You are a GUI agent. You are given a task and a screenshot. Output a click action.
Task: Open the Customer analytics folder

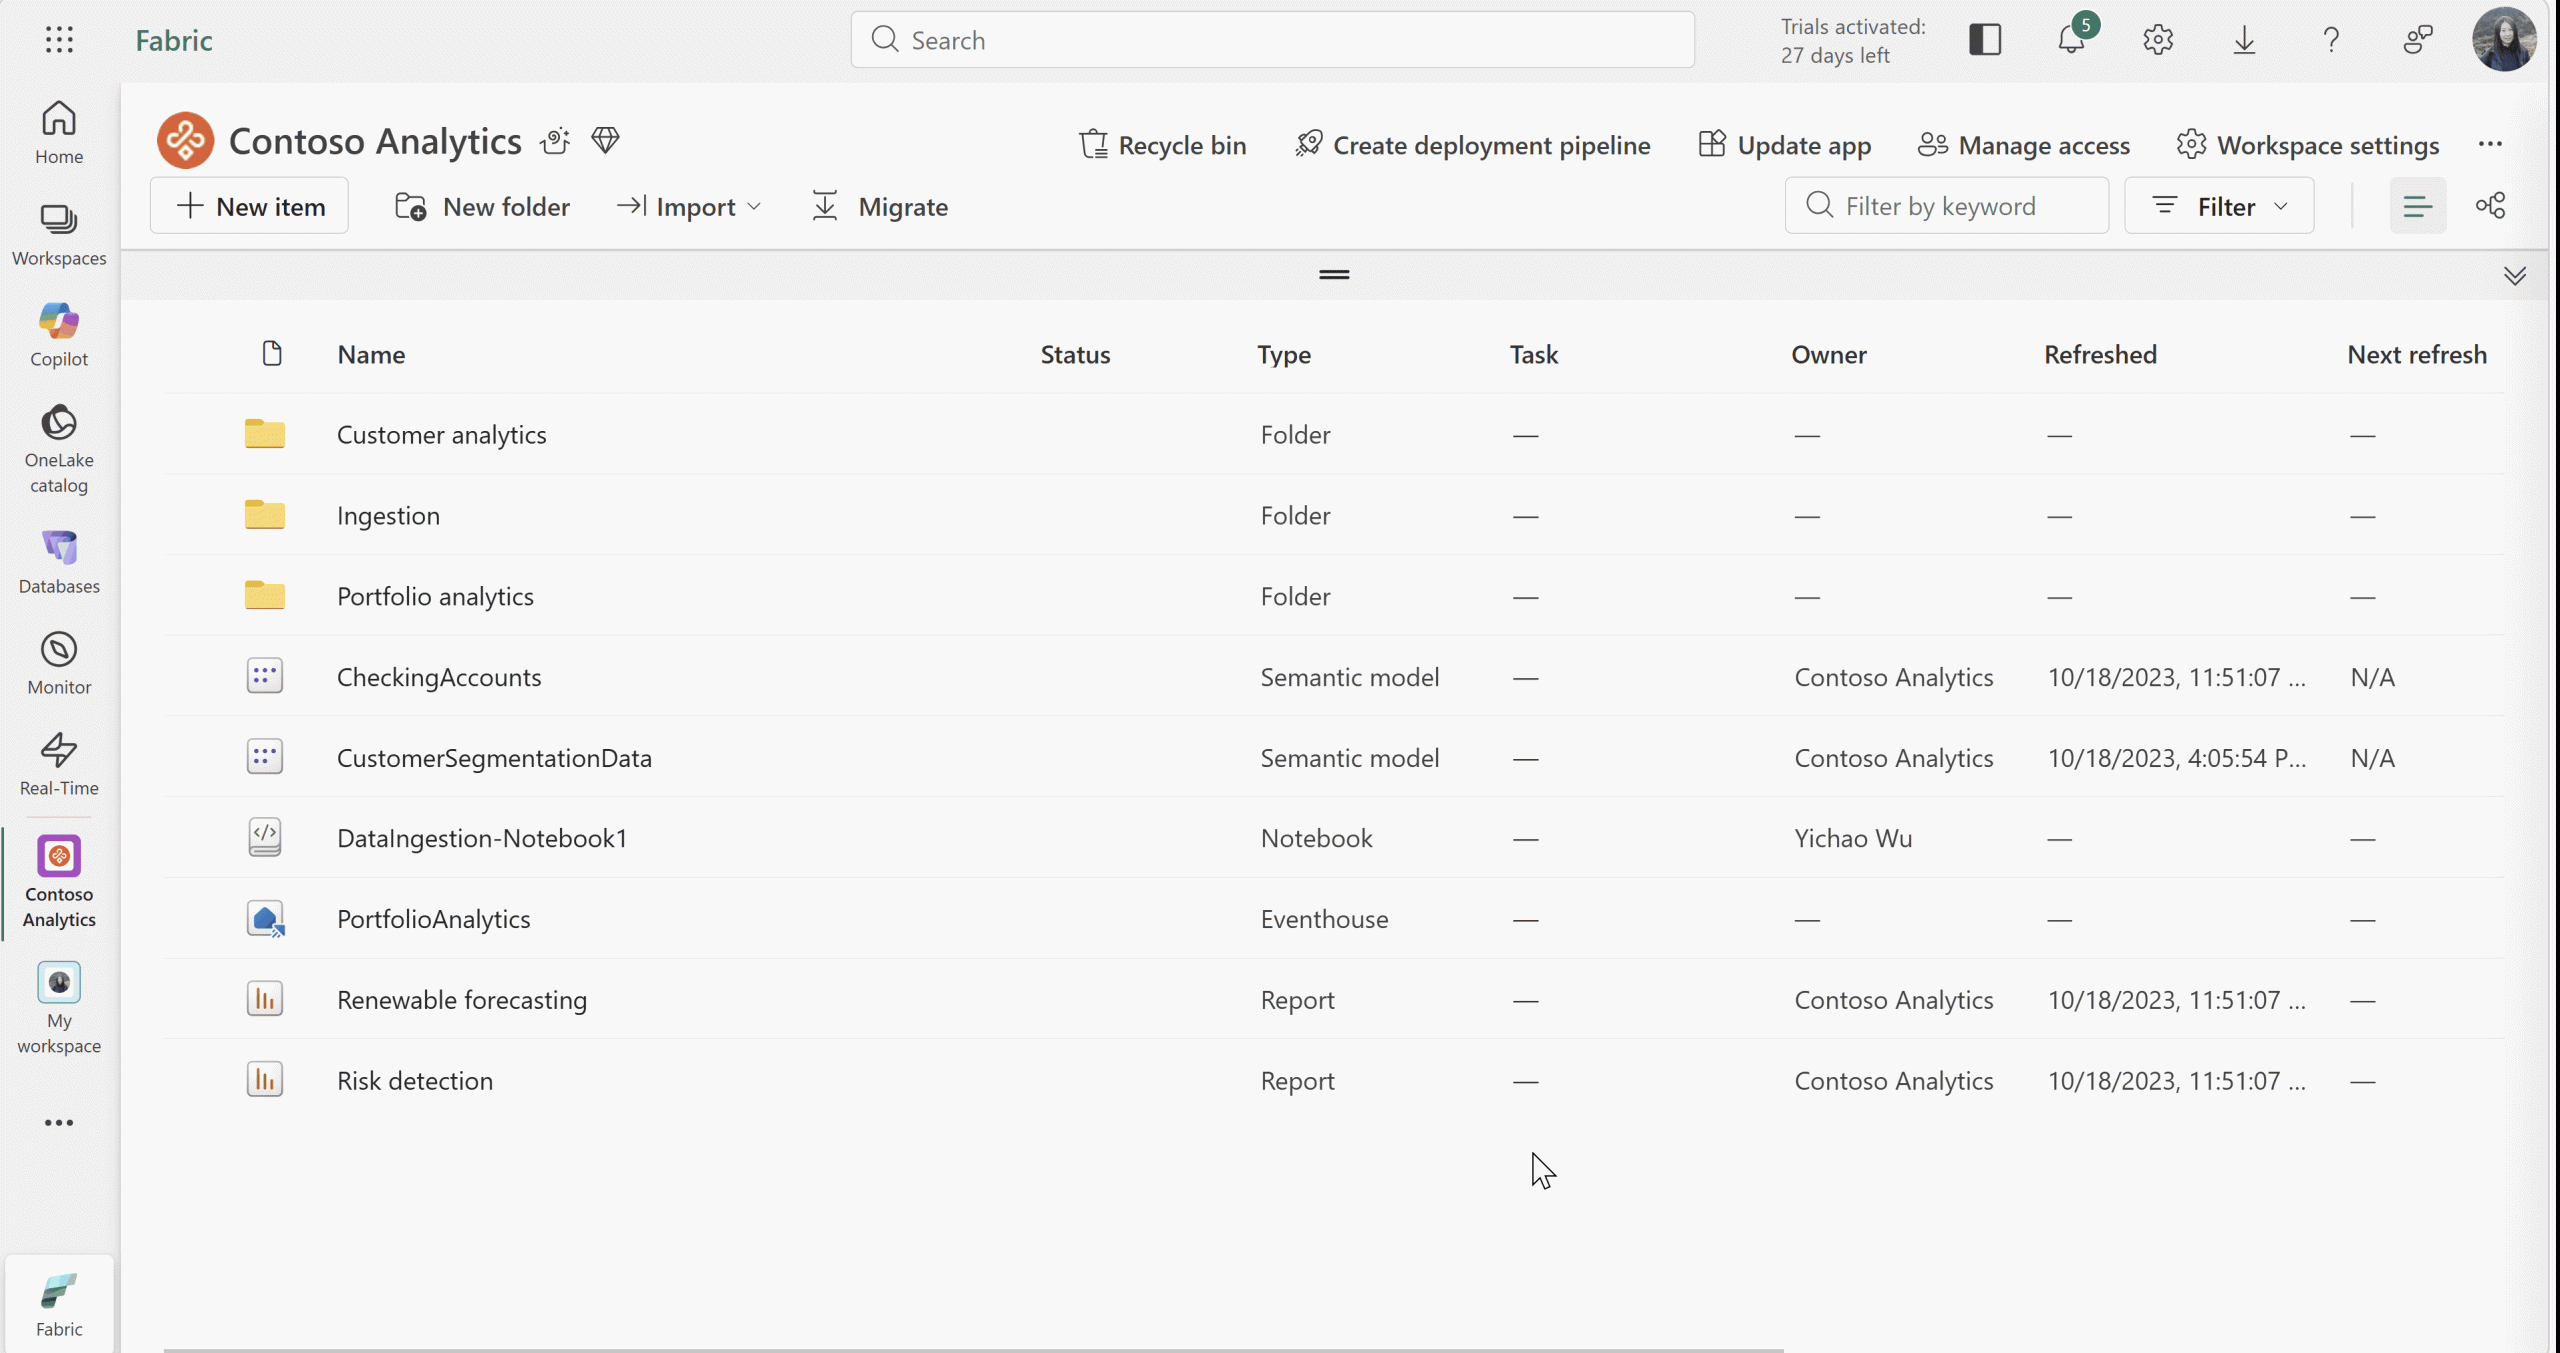coord(441,434)
